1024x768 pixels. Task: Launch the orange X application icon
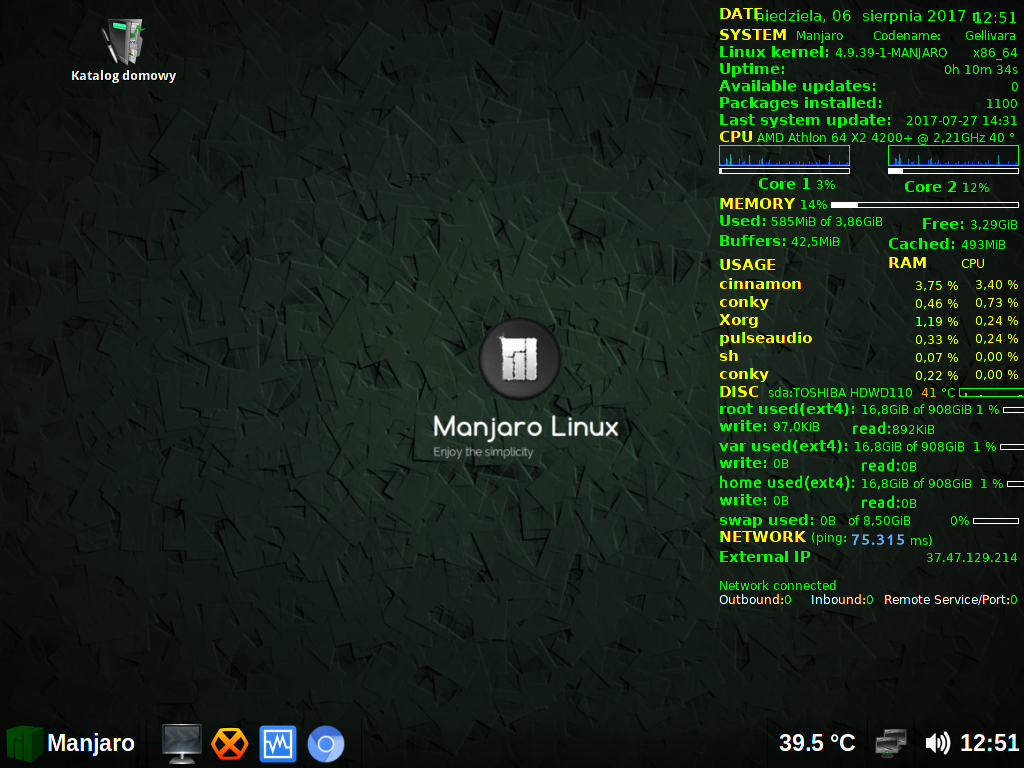[229, 744]
